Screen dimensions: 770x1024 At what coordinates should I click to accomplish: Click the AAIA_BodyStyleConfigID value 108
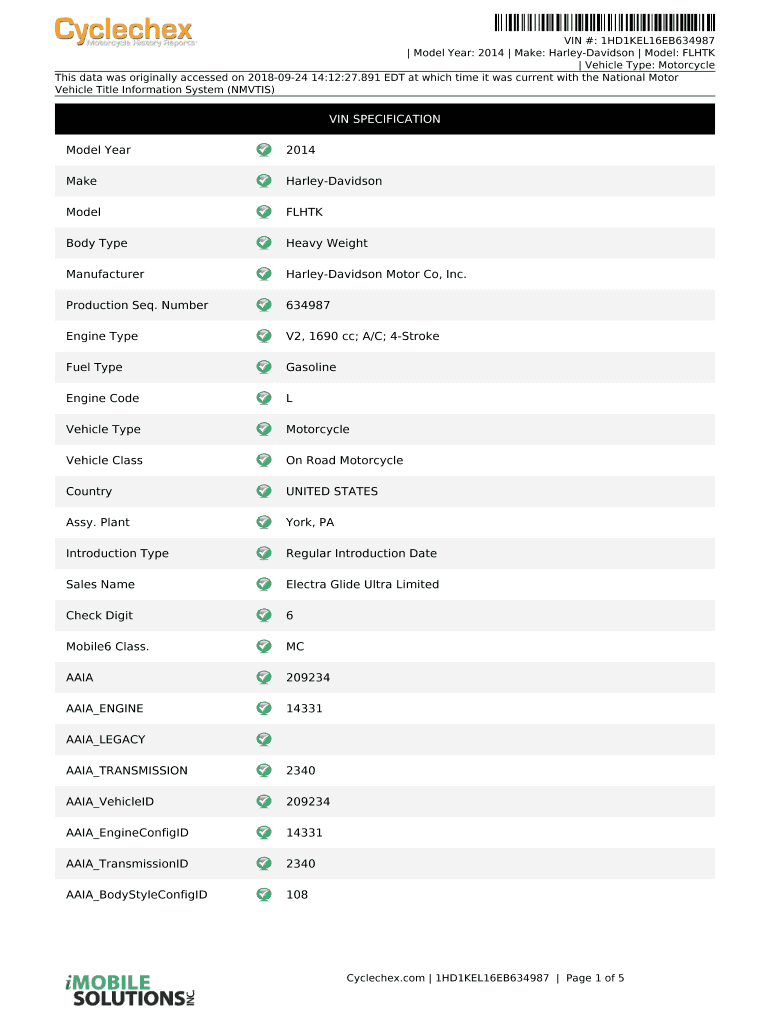[x=297, y=894]
